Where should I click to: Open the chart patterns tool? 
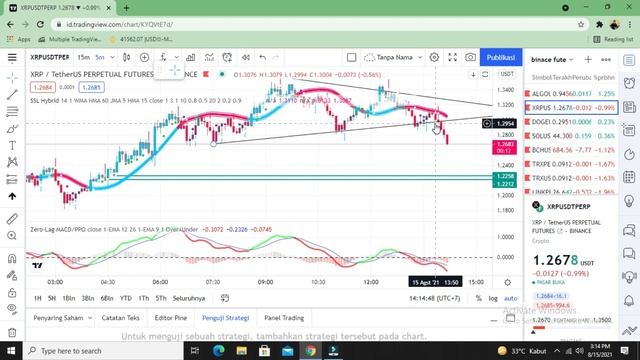(x=12, y=162)
